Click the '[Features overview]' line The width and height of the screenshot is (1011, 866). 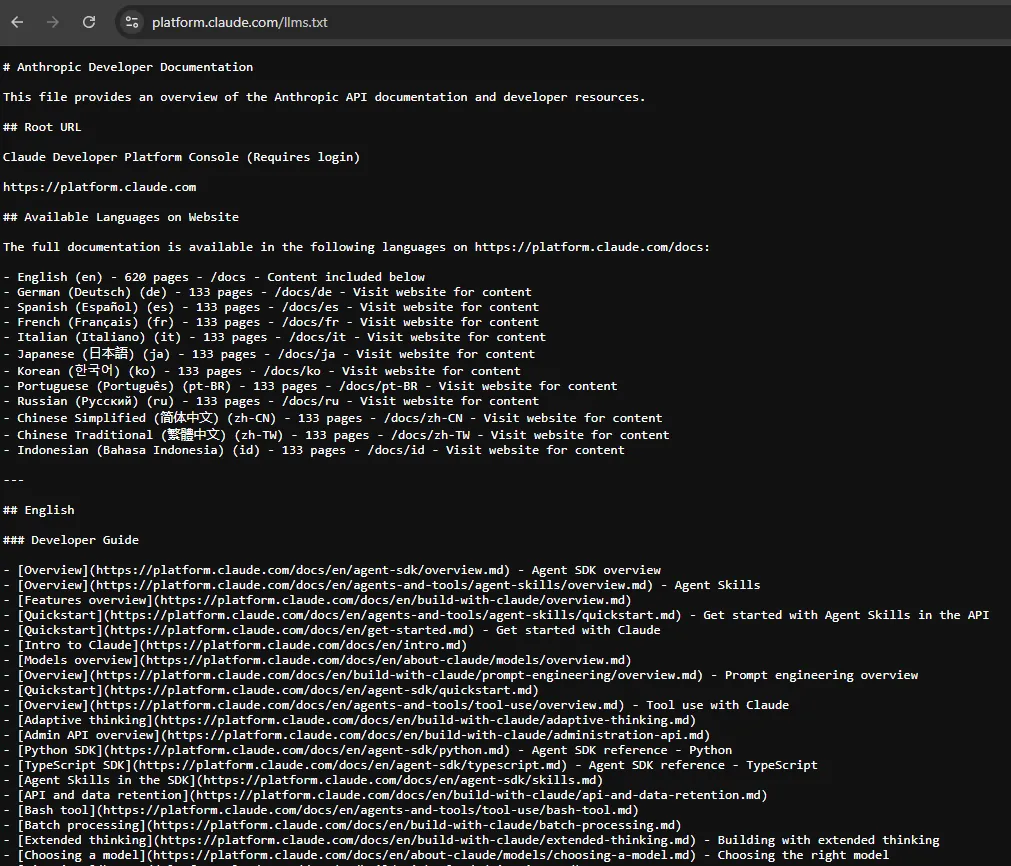(317, 600)
